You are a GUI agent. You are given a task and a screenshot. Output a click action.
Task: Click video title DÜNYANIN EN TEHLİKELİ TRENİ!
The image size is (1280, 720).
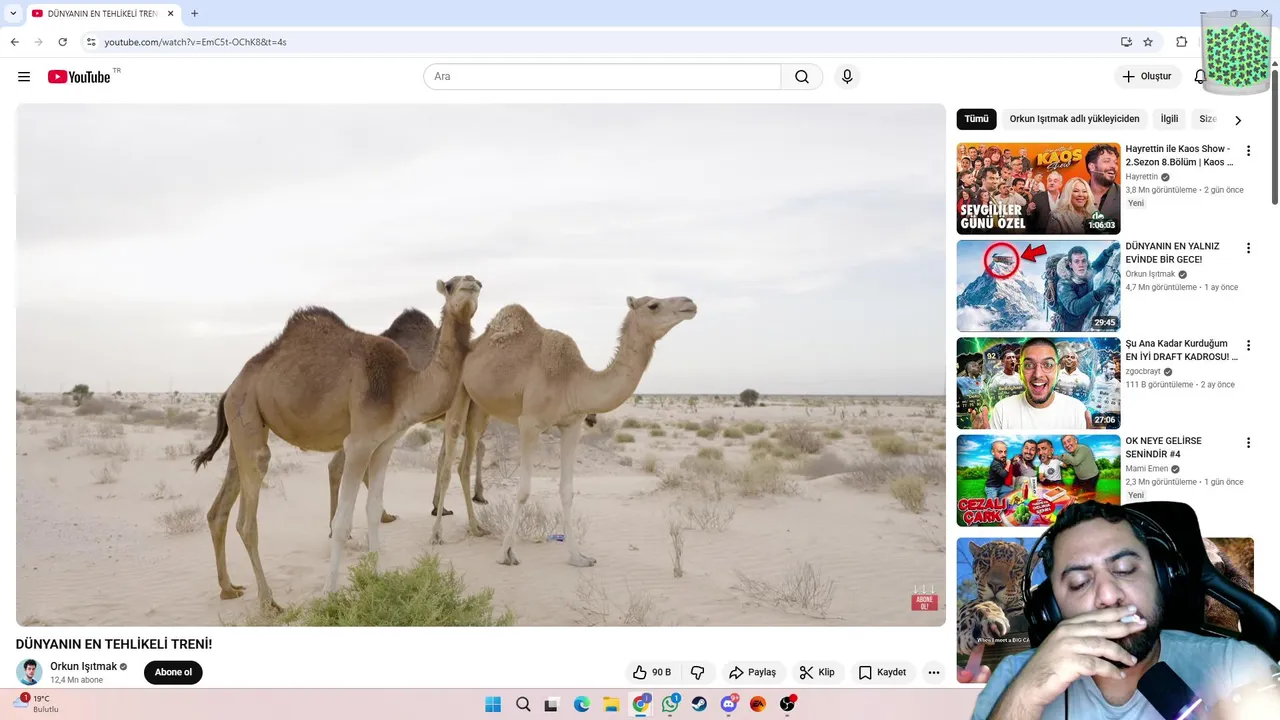pos(114,644)
